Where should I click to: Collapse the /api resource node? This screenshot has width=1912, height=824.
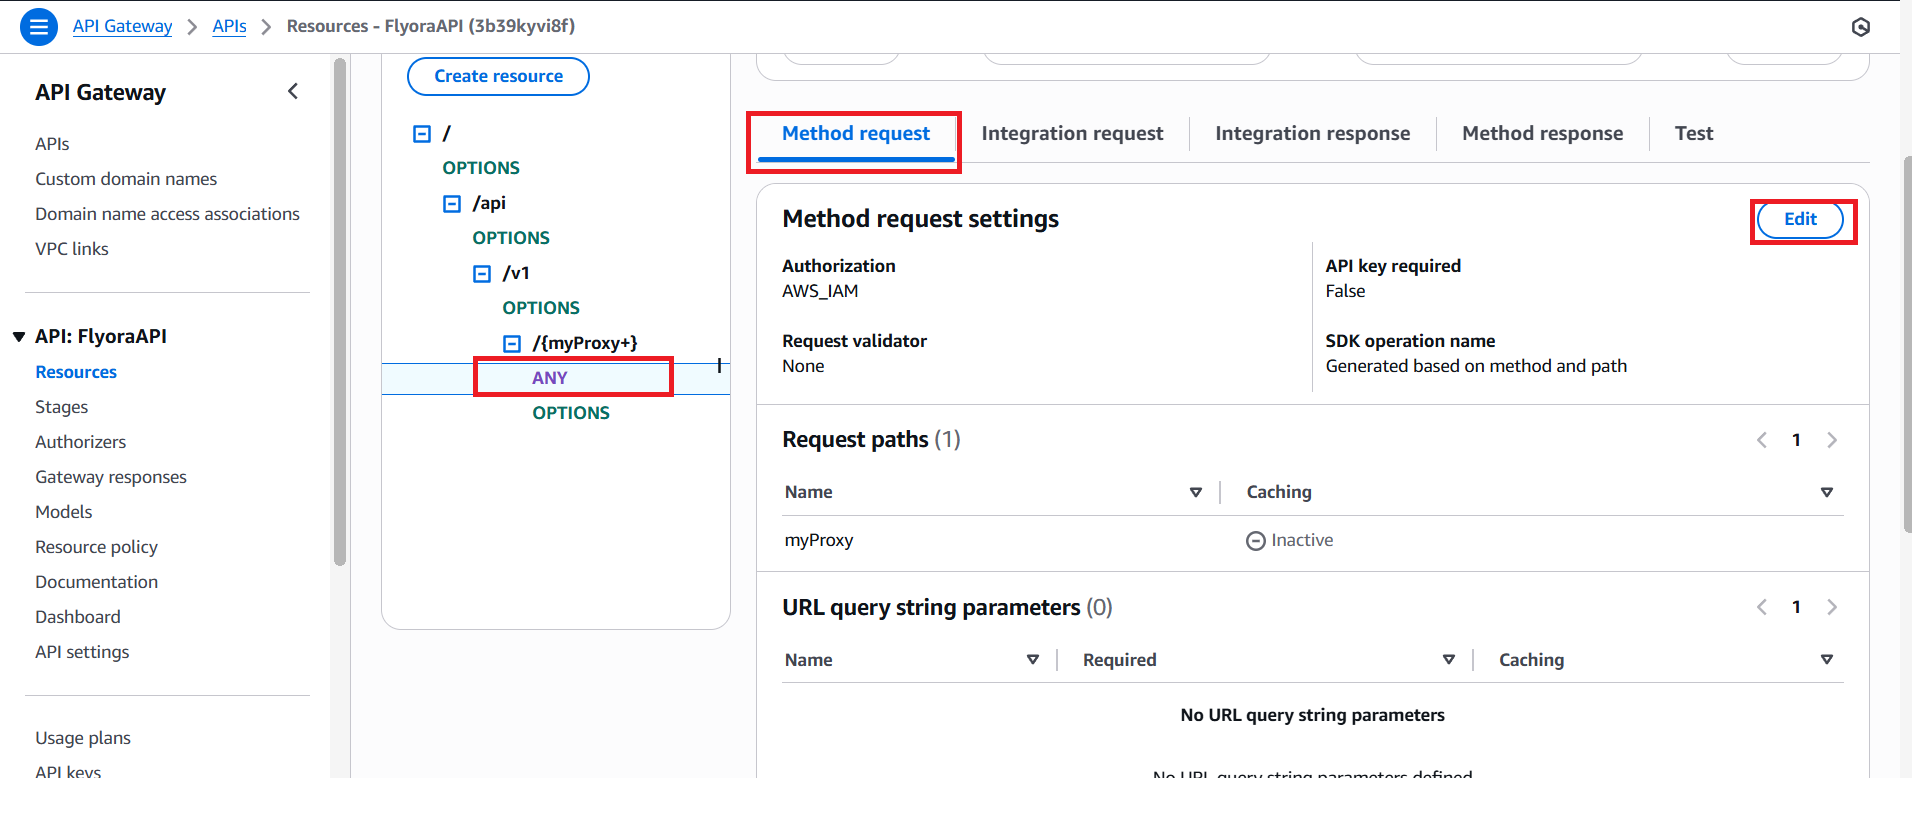click(x=452, y=204)
